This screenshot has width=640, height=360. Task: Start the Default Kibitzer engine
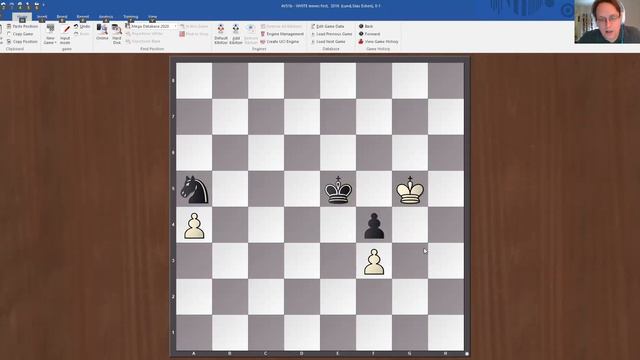coord(221,34)
